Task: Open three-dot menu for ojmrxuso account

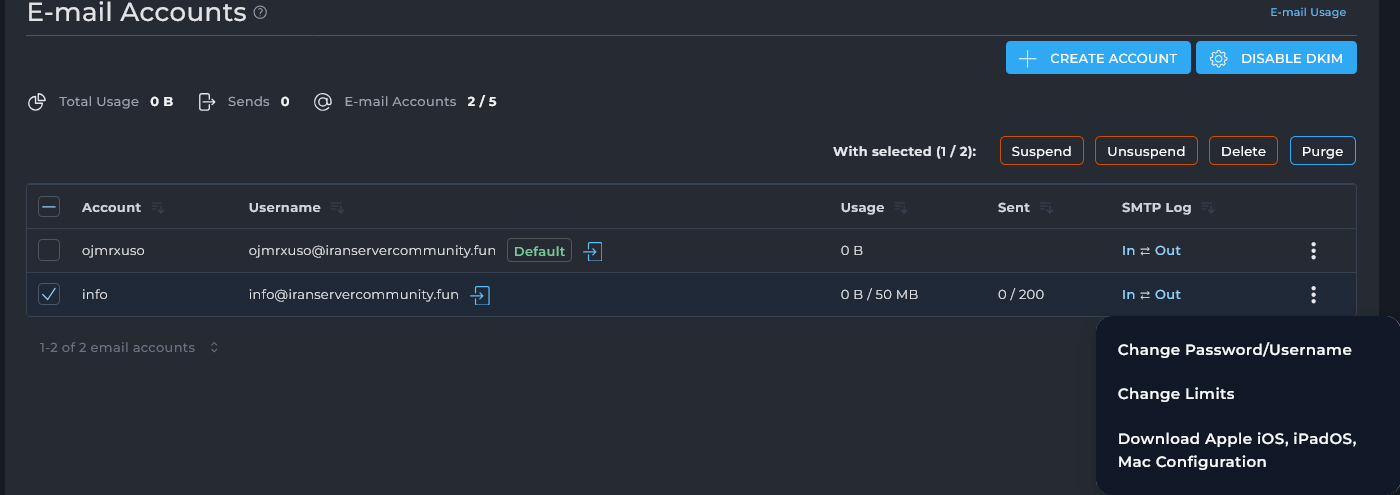Action: click(x=1313, y=251)
